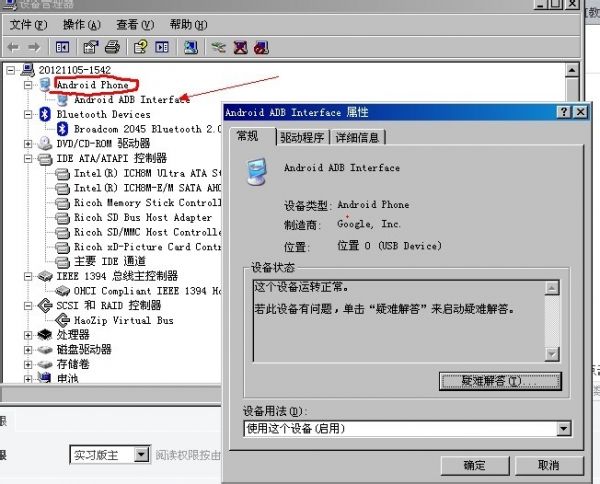Switch to the 常规 tab
Image resolution: width=600 pixels, height=484 pixels.
(x=252, y=136)
